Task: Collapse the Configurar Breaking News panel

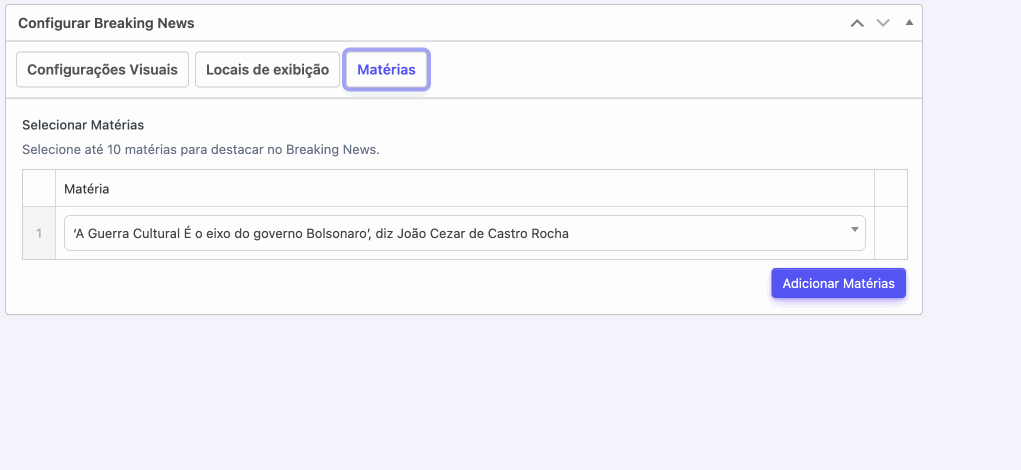Action: 910,23
